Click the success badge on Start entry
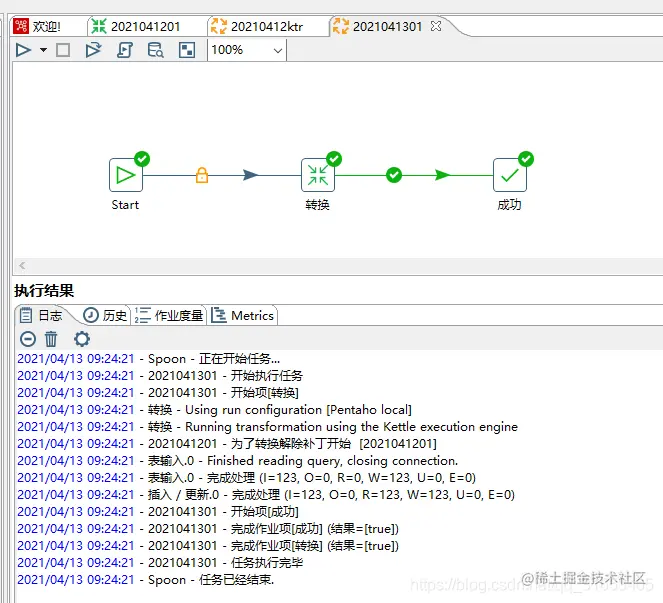Viewport: 663px width, 603px height. point(142,159)
